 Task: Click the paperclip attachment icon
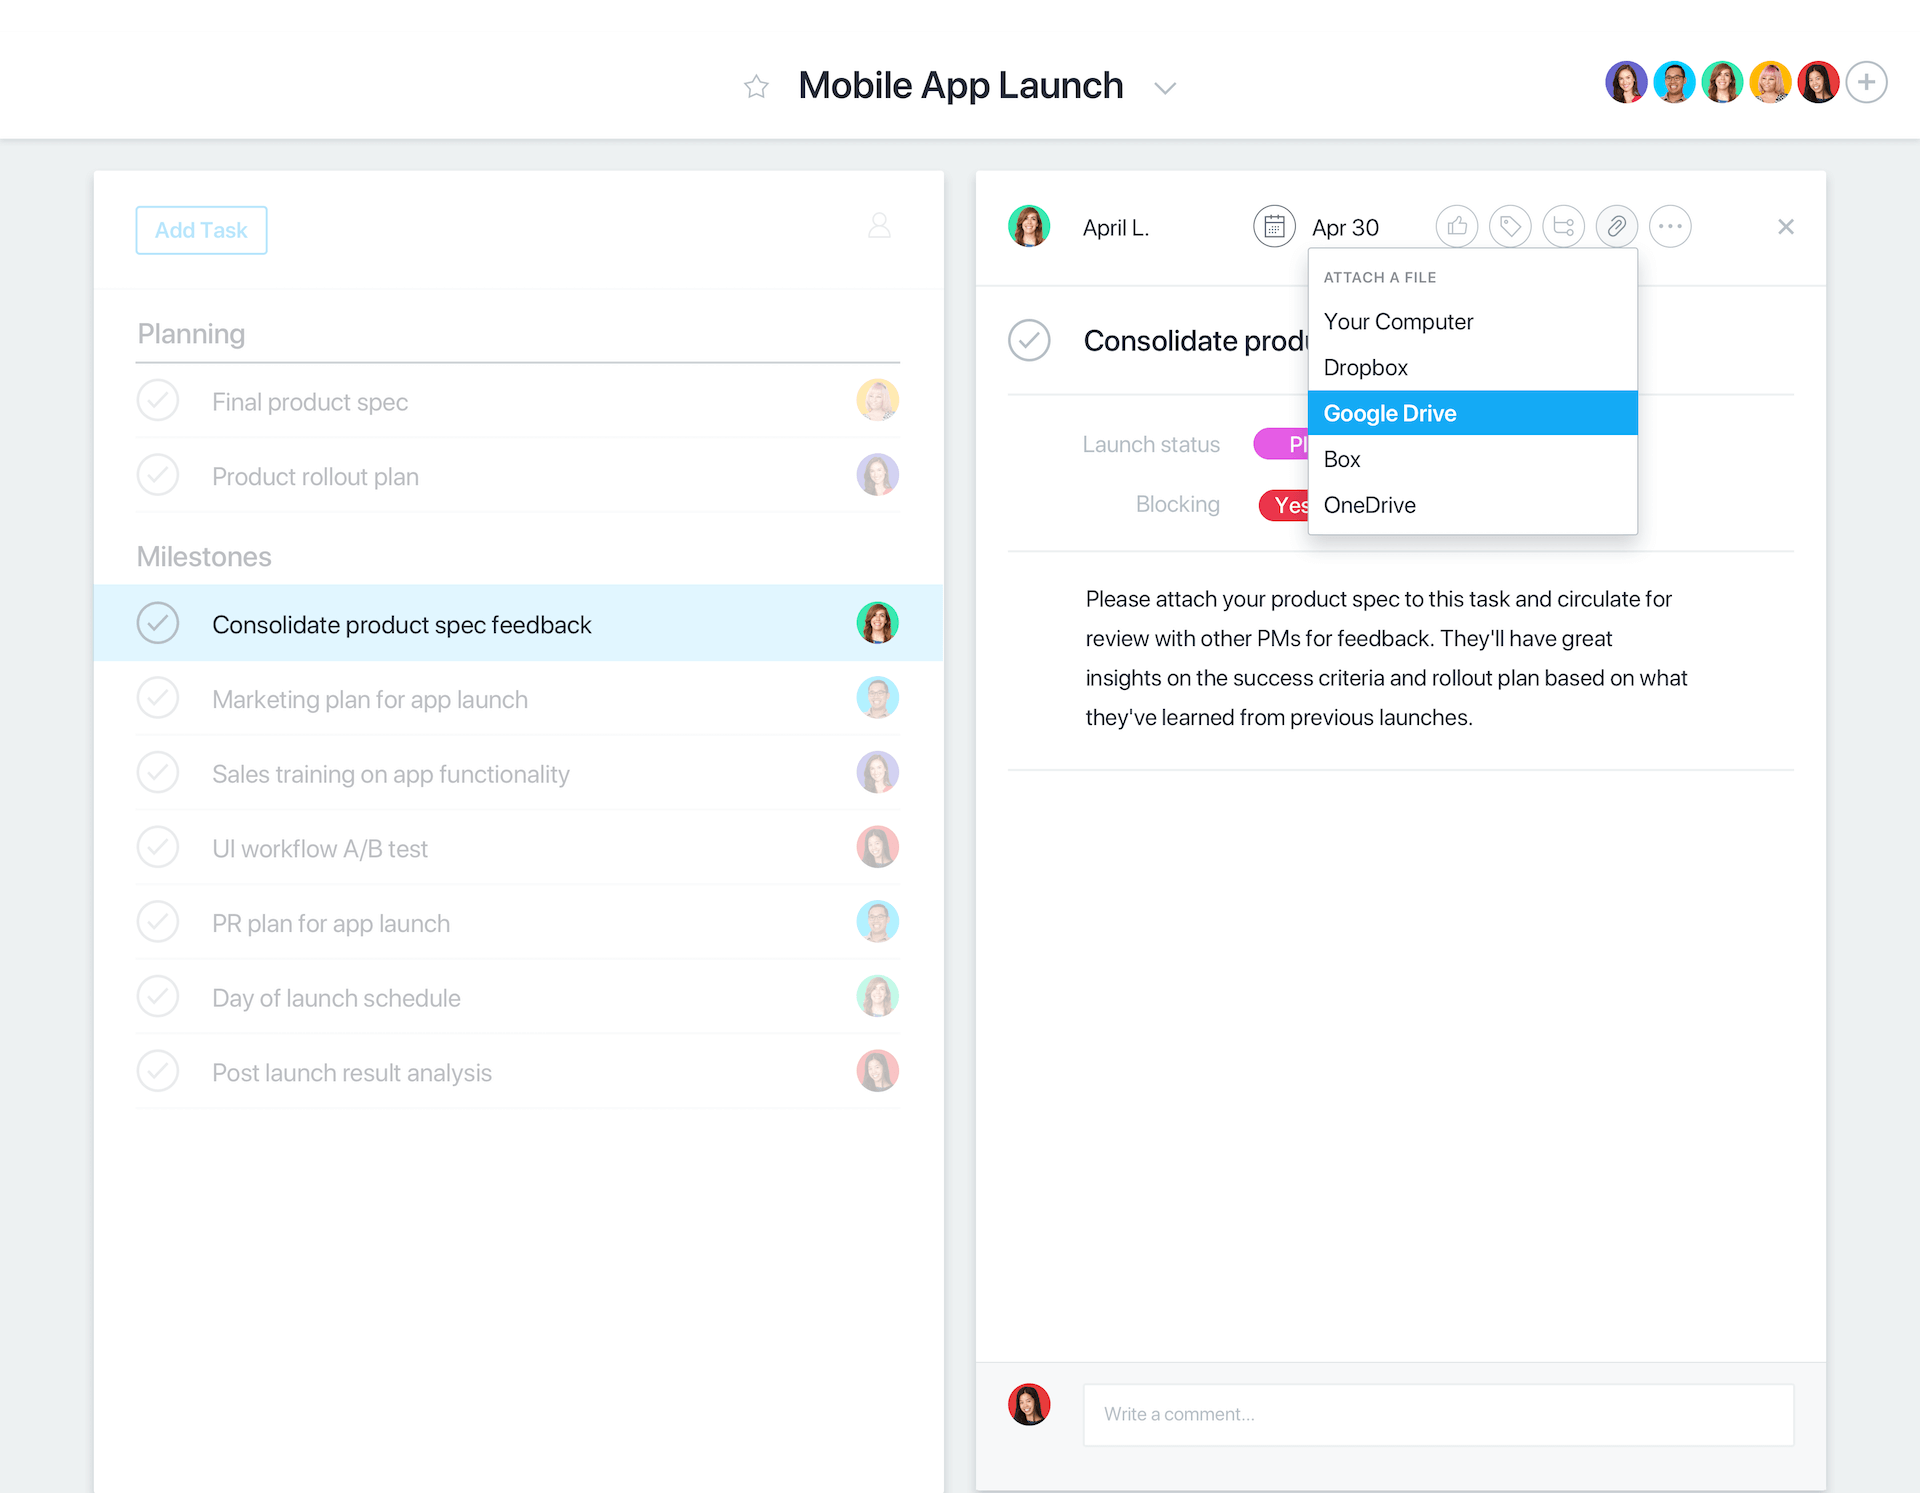click(1616, 227)
